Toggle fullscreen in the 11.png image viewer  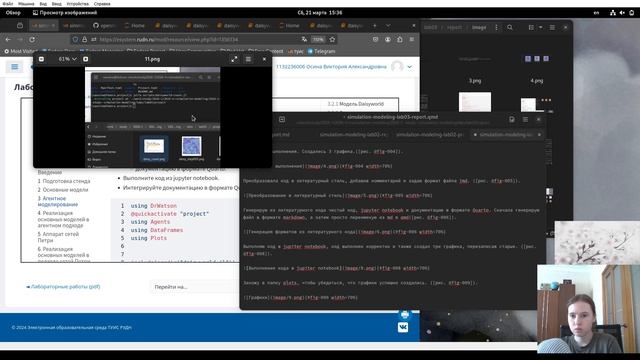point(234,59)
